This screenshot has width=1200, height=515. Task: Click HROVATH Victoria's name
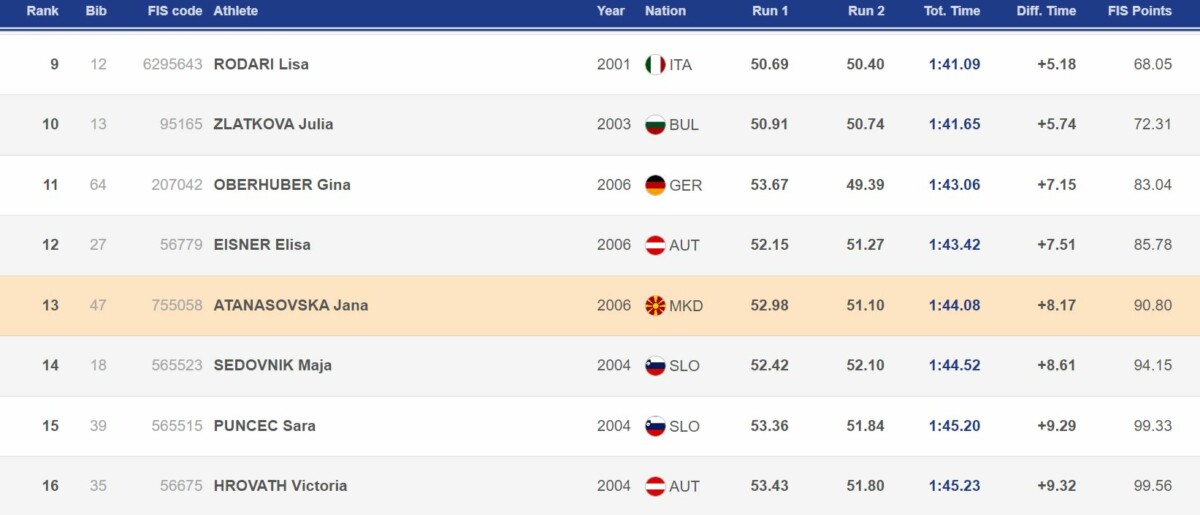click(281, 485)
